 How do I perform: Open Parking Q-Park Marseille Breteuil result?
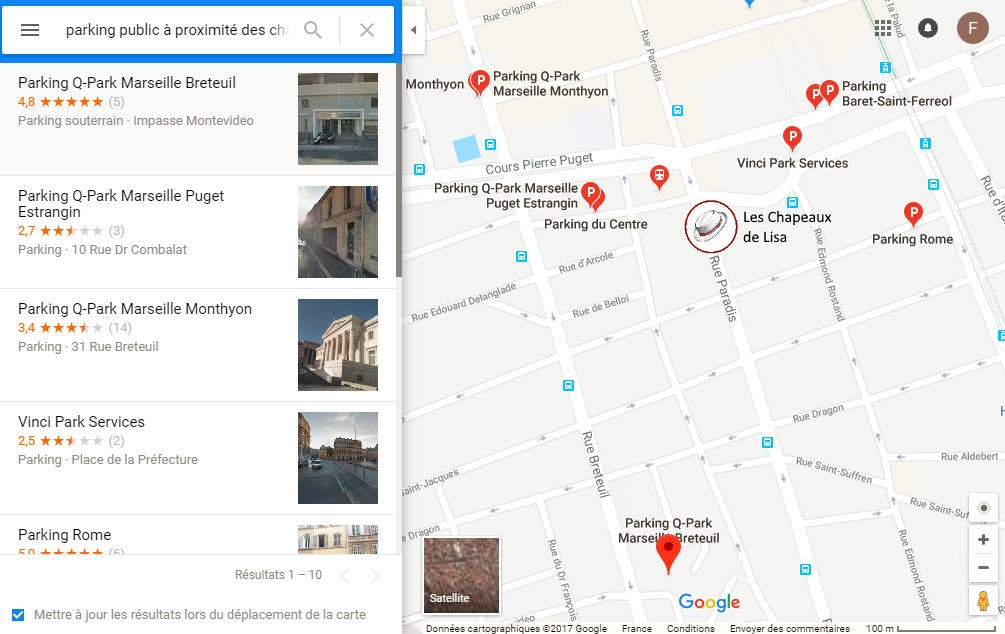click(x=198, y=119)
